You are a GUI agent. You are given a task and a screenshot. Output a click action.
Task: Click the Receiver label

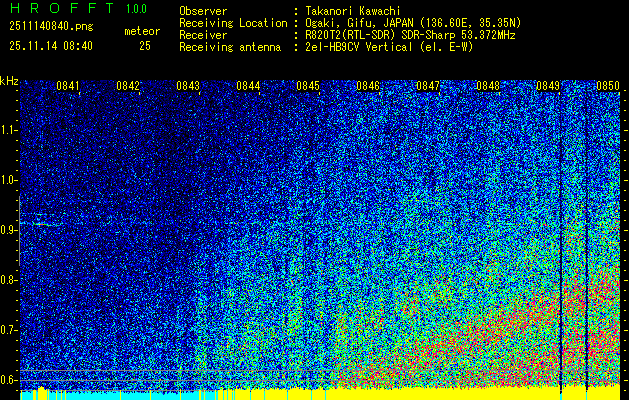(203, 35)
